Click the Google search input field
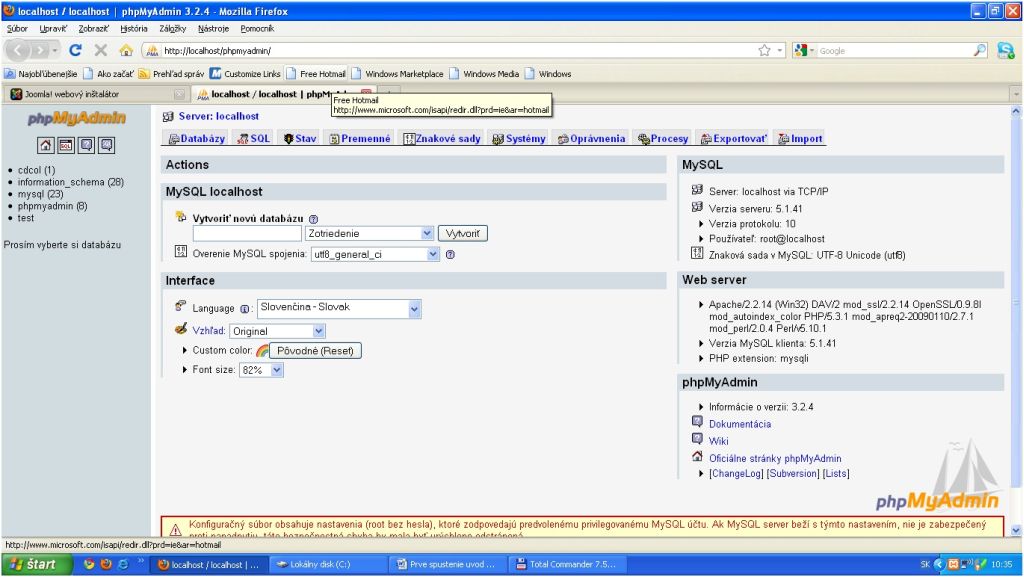 click(x=894, y=50)
